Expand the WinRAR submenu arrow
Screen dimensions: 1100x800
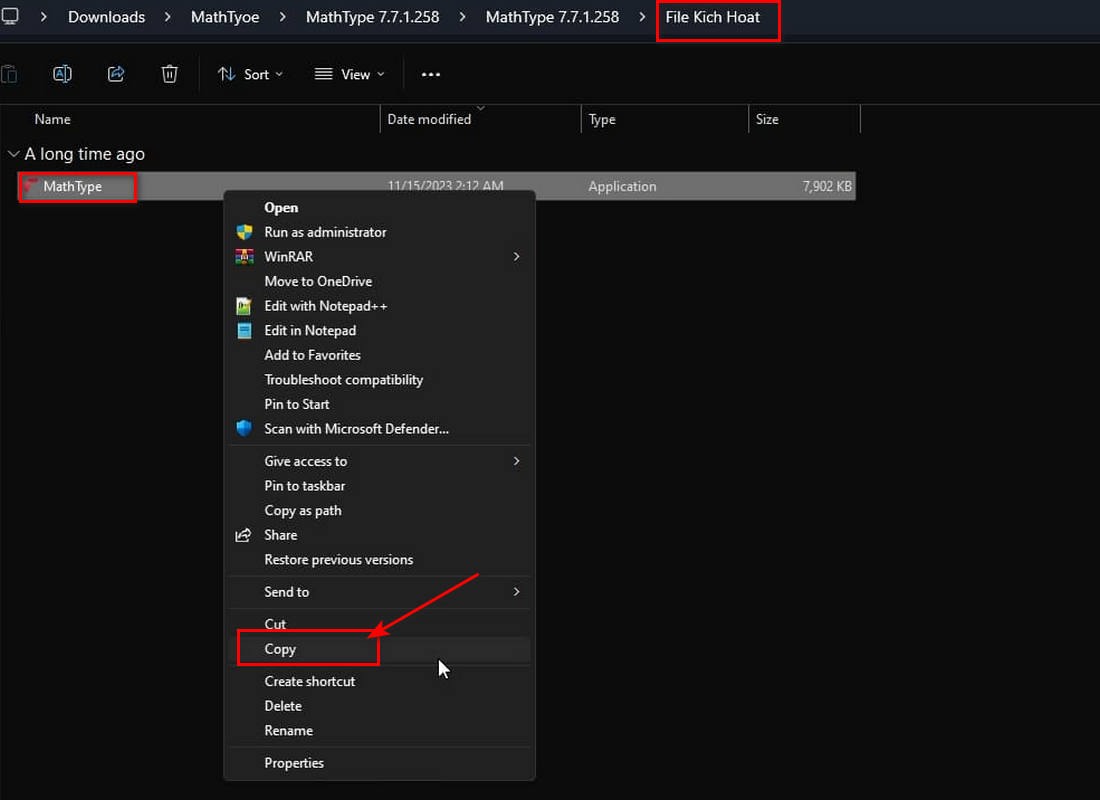click(516, 257)
